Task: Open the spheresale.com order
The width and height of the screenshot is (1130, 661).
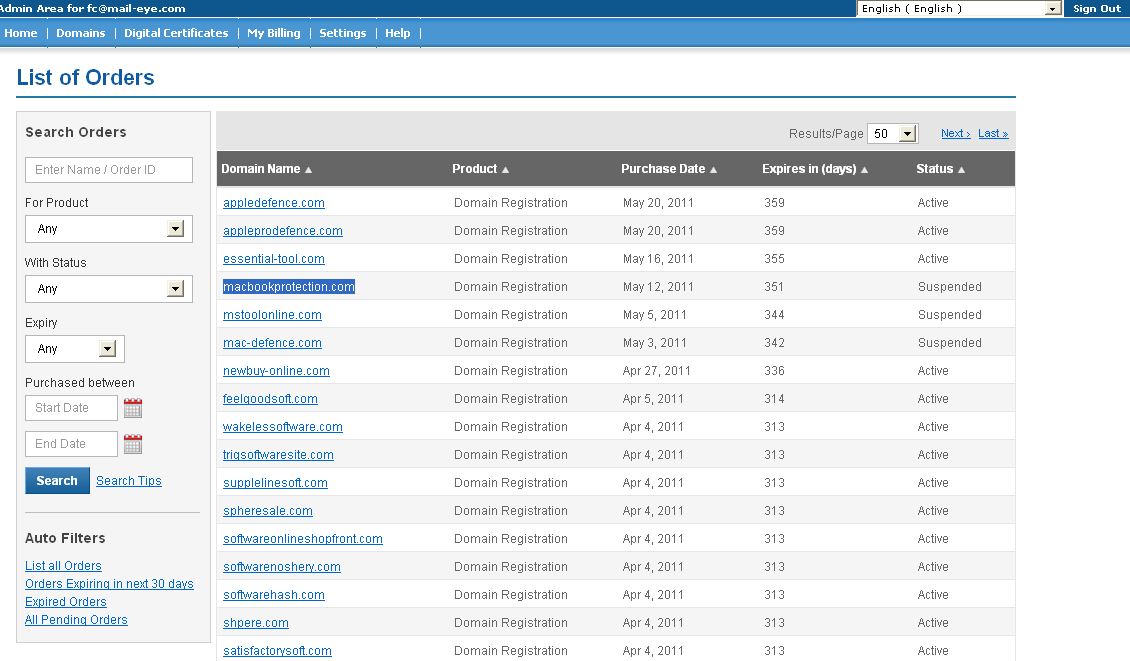Action: [x=268, y=512]
